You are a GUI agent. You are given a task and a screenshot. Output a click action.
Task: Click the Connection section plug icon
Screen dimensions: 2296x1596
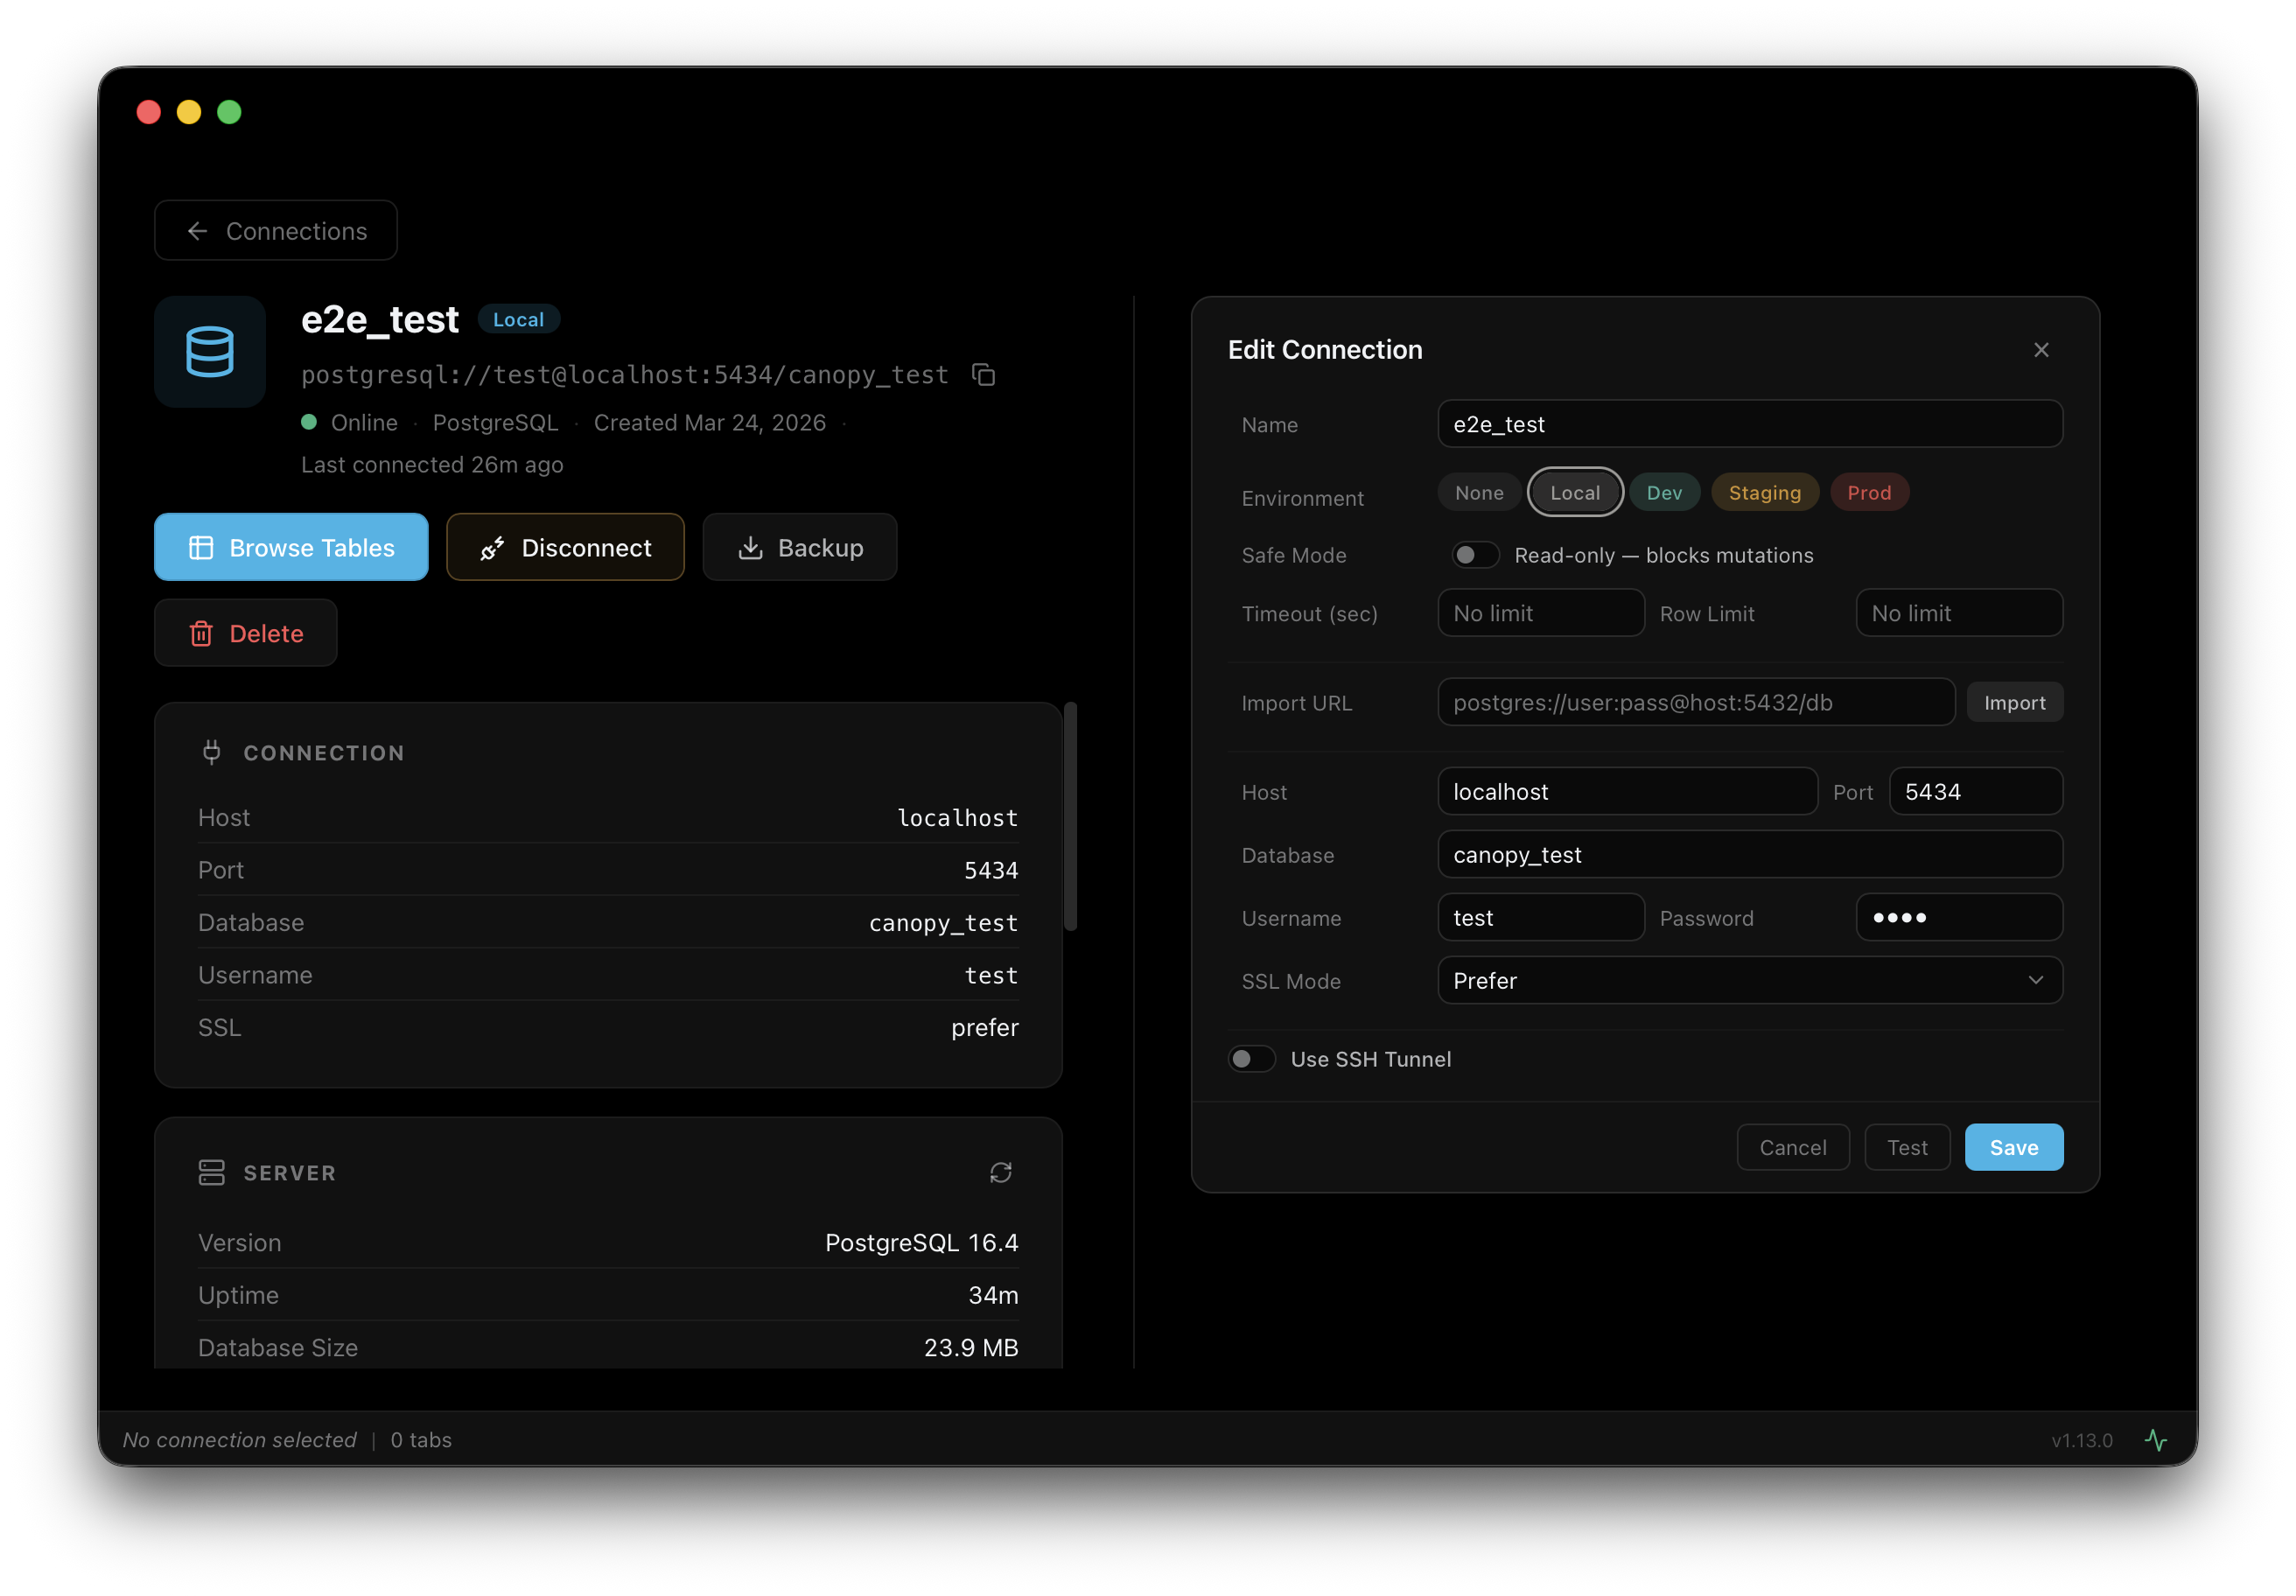(x=211, y=752)
